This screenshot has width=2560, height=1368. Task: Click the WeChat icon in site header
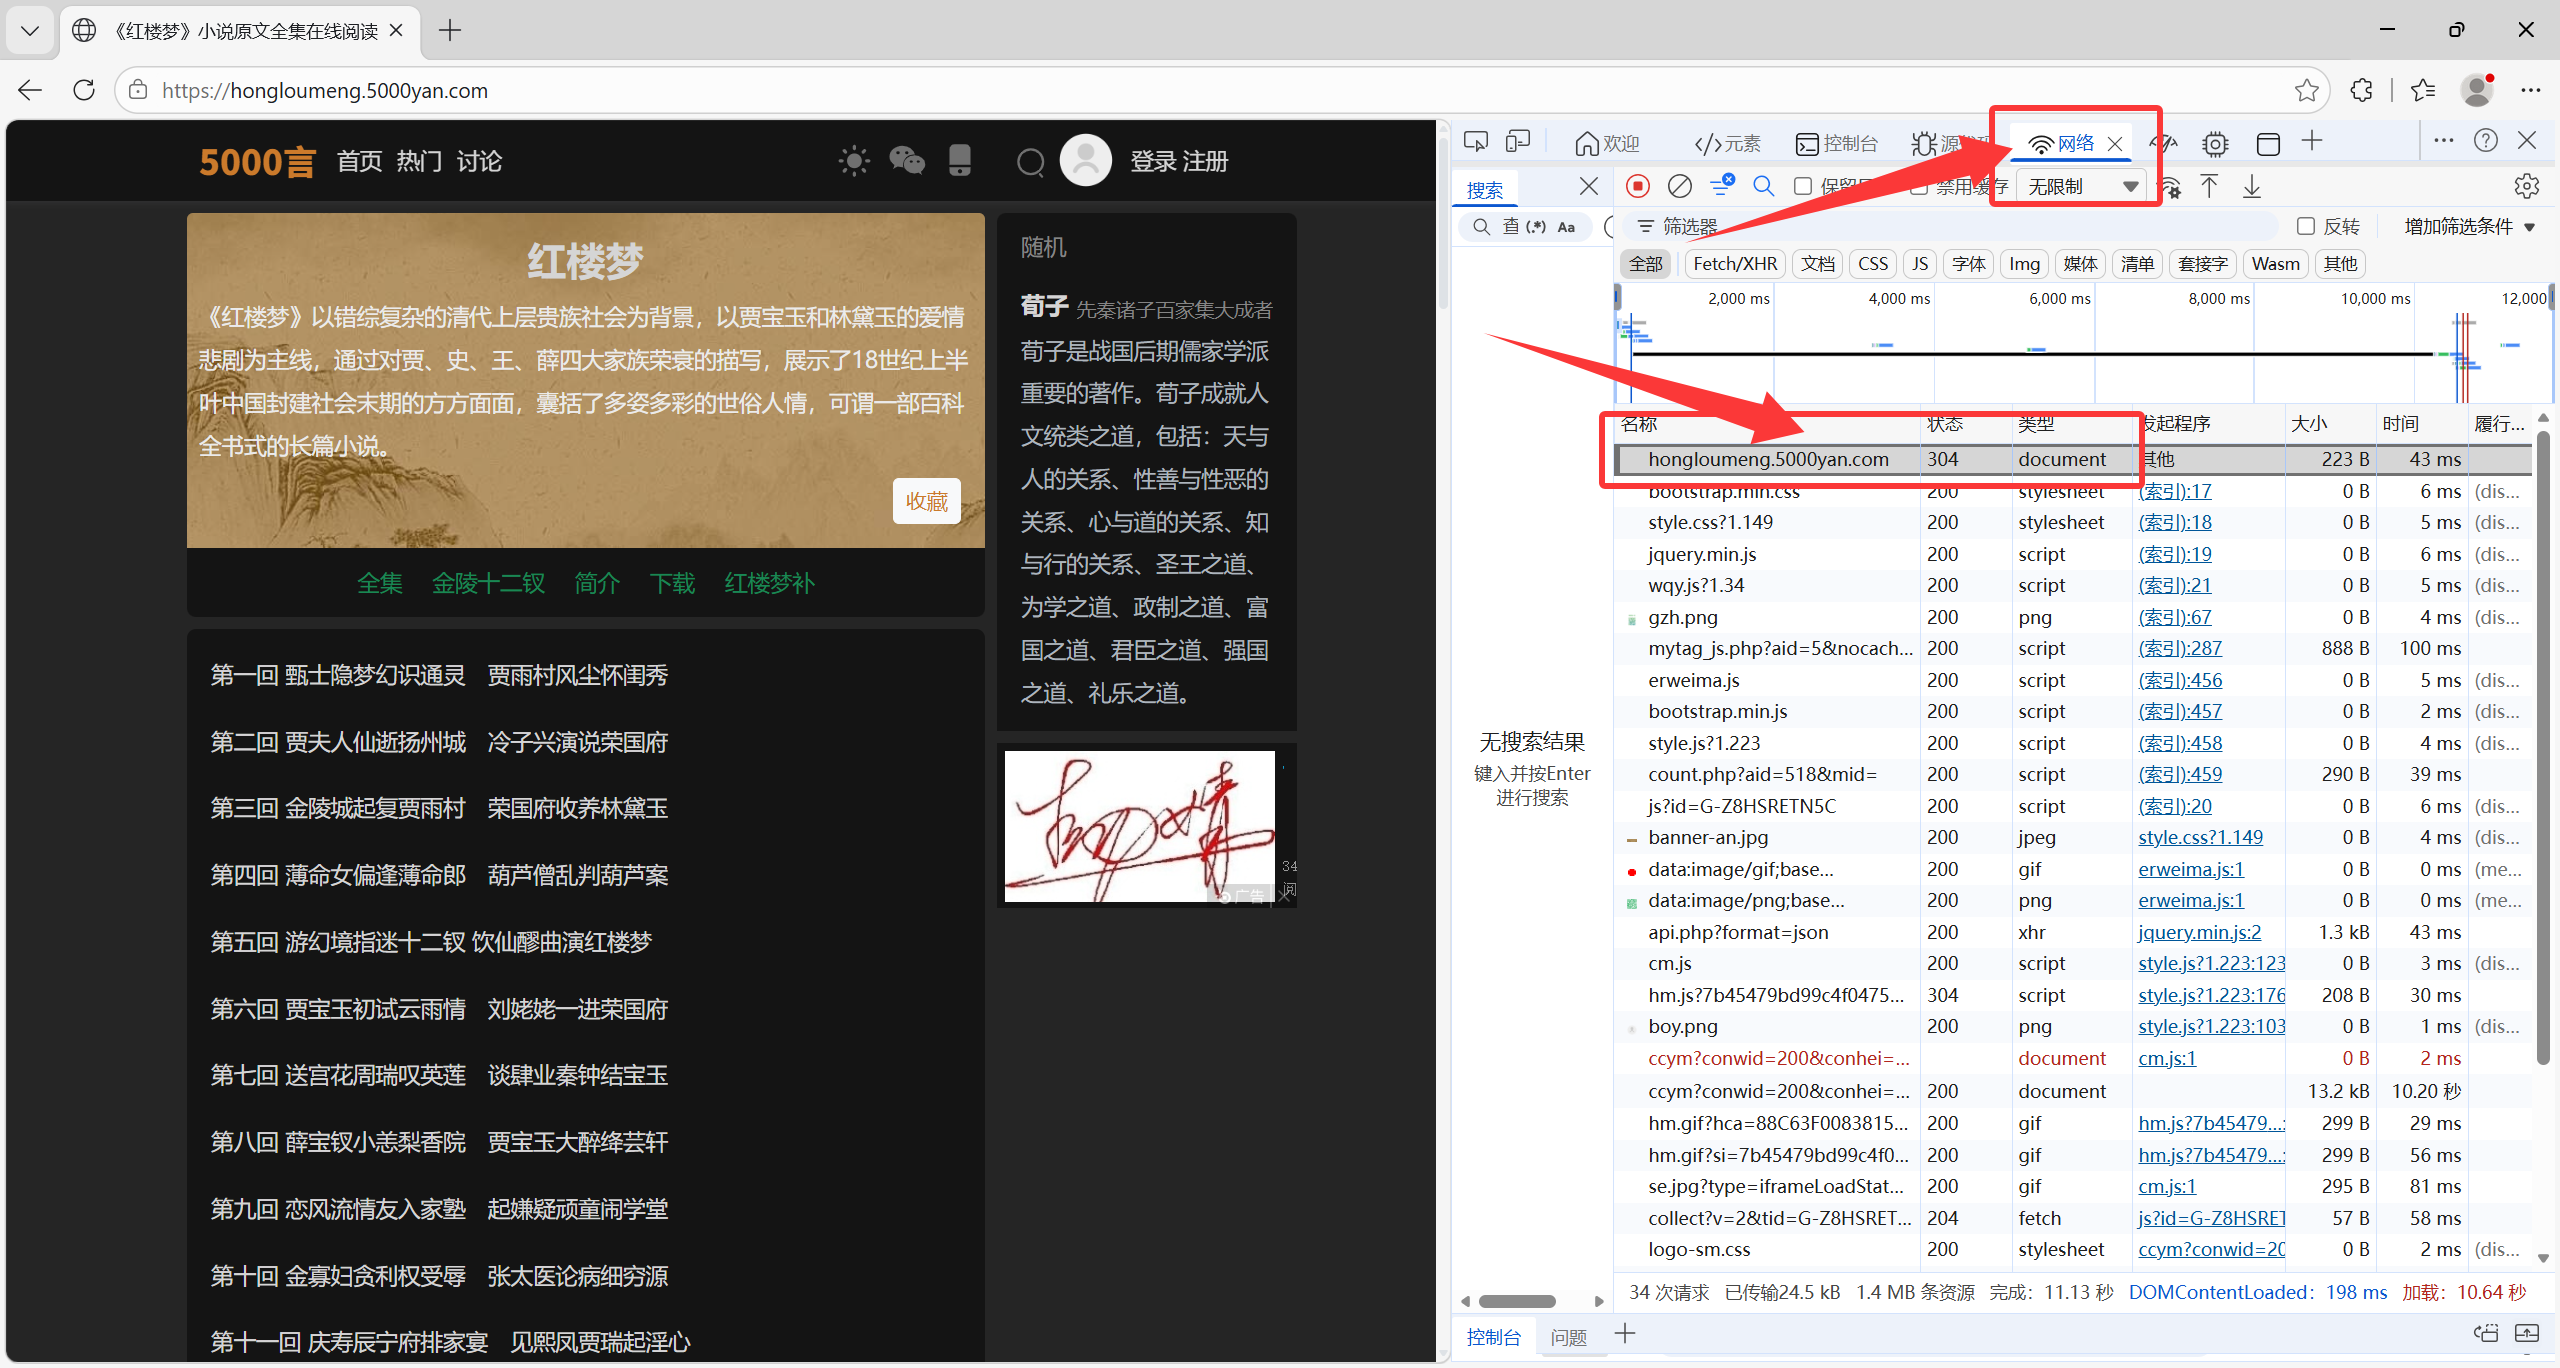[907, 161]
